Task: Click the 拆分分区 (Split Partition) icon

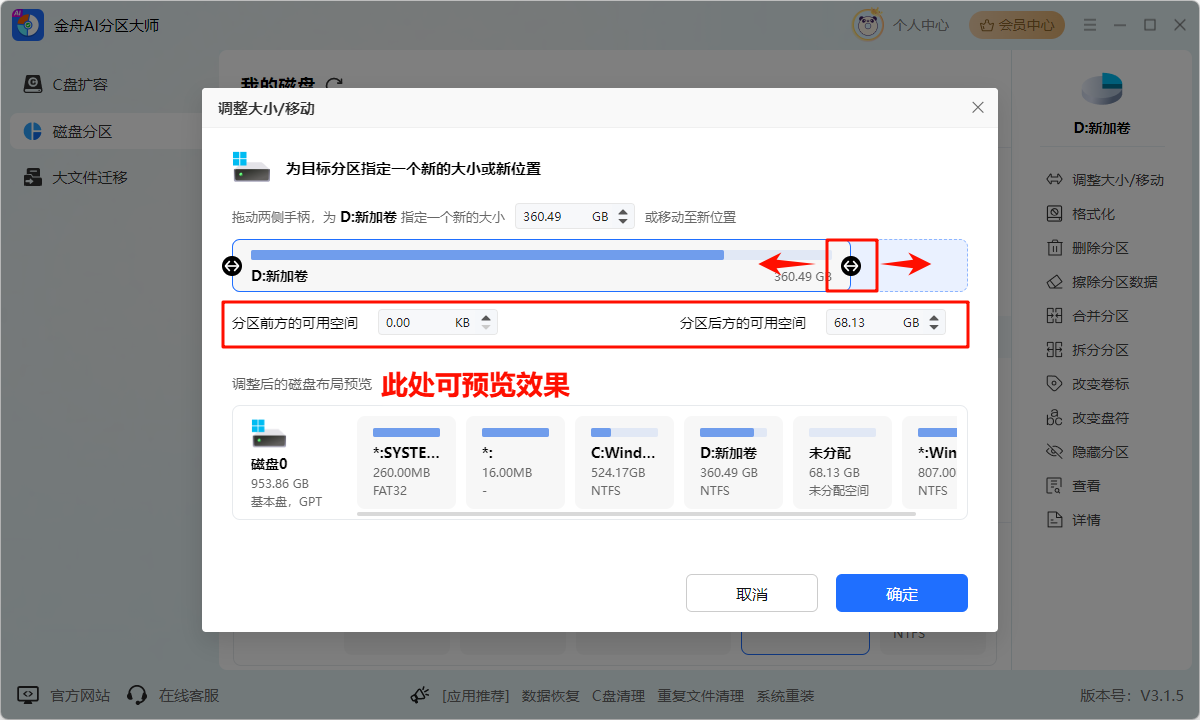Action: (1054, 349)
